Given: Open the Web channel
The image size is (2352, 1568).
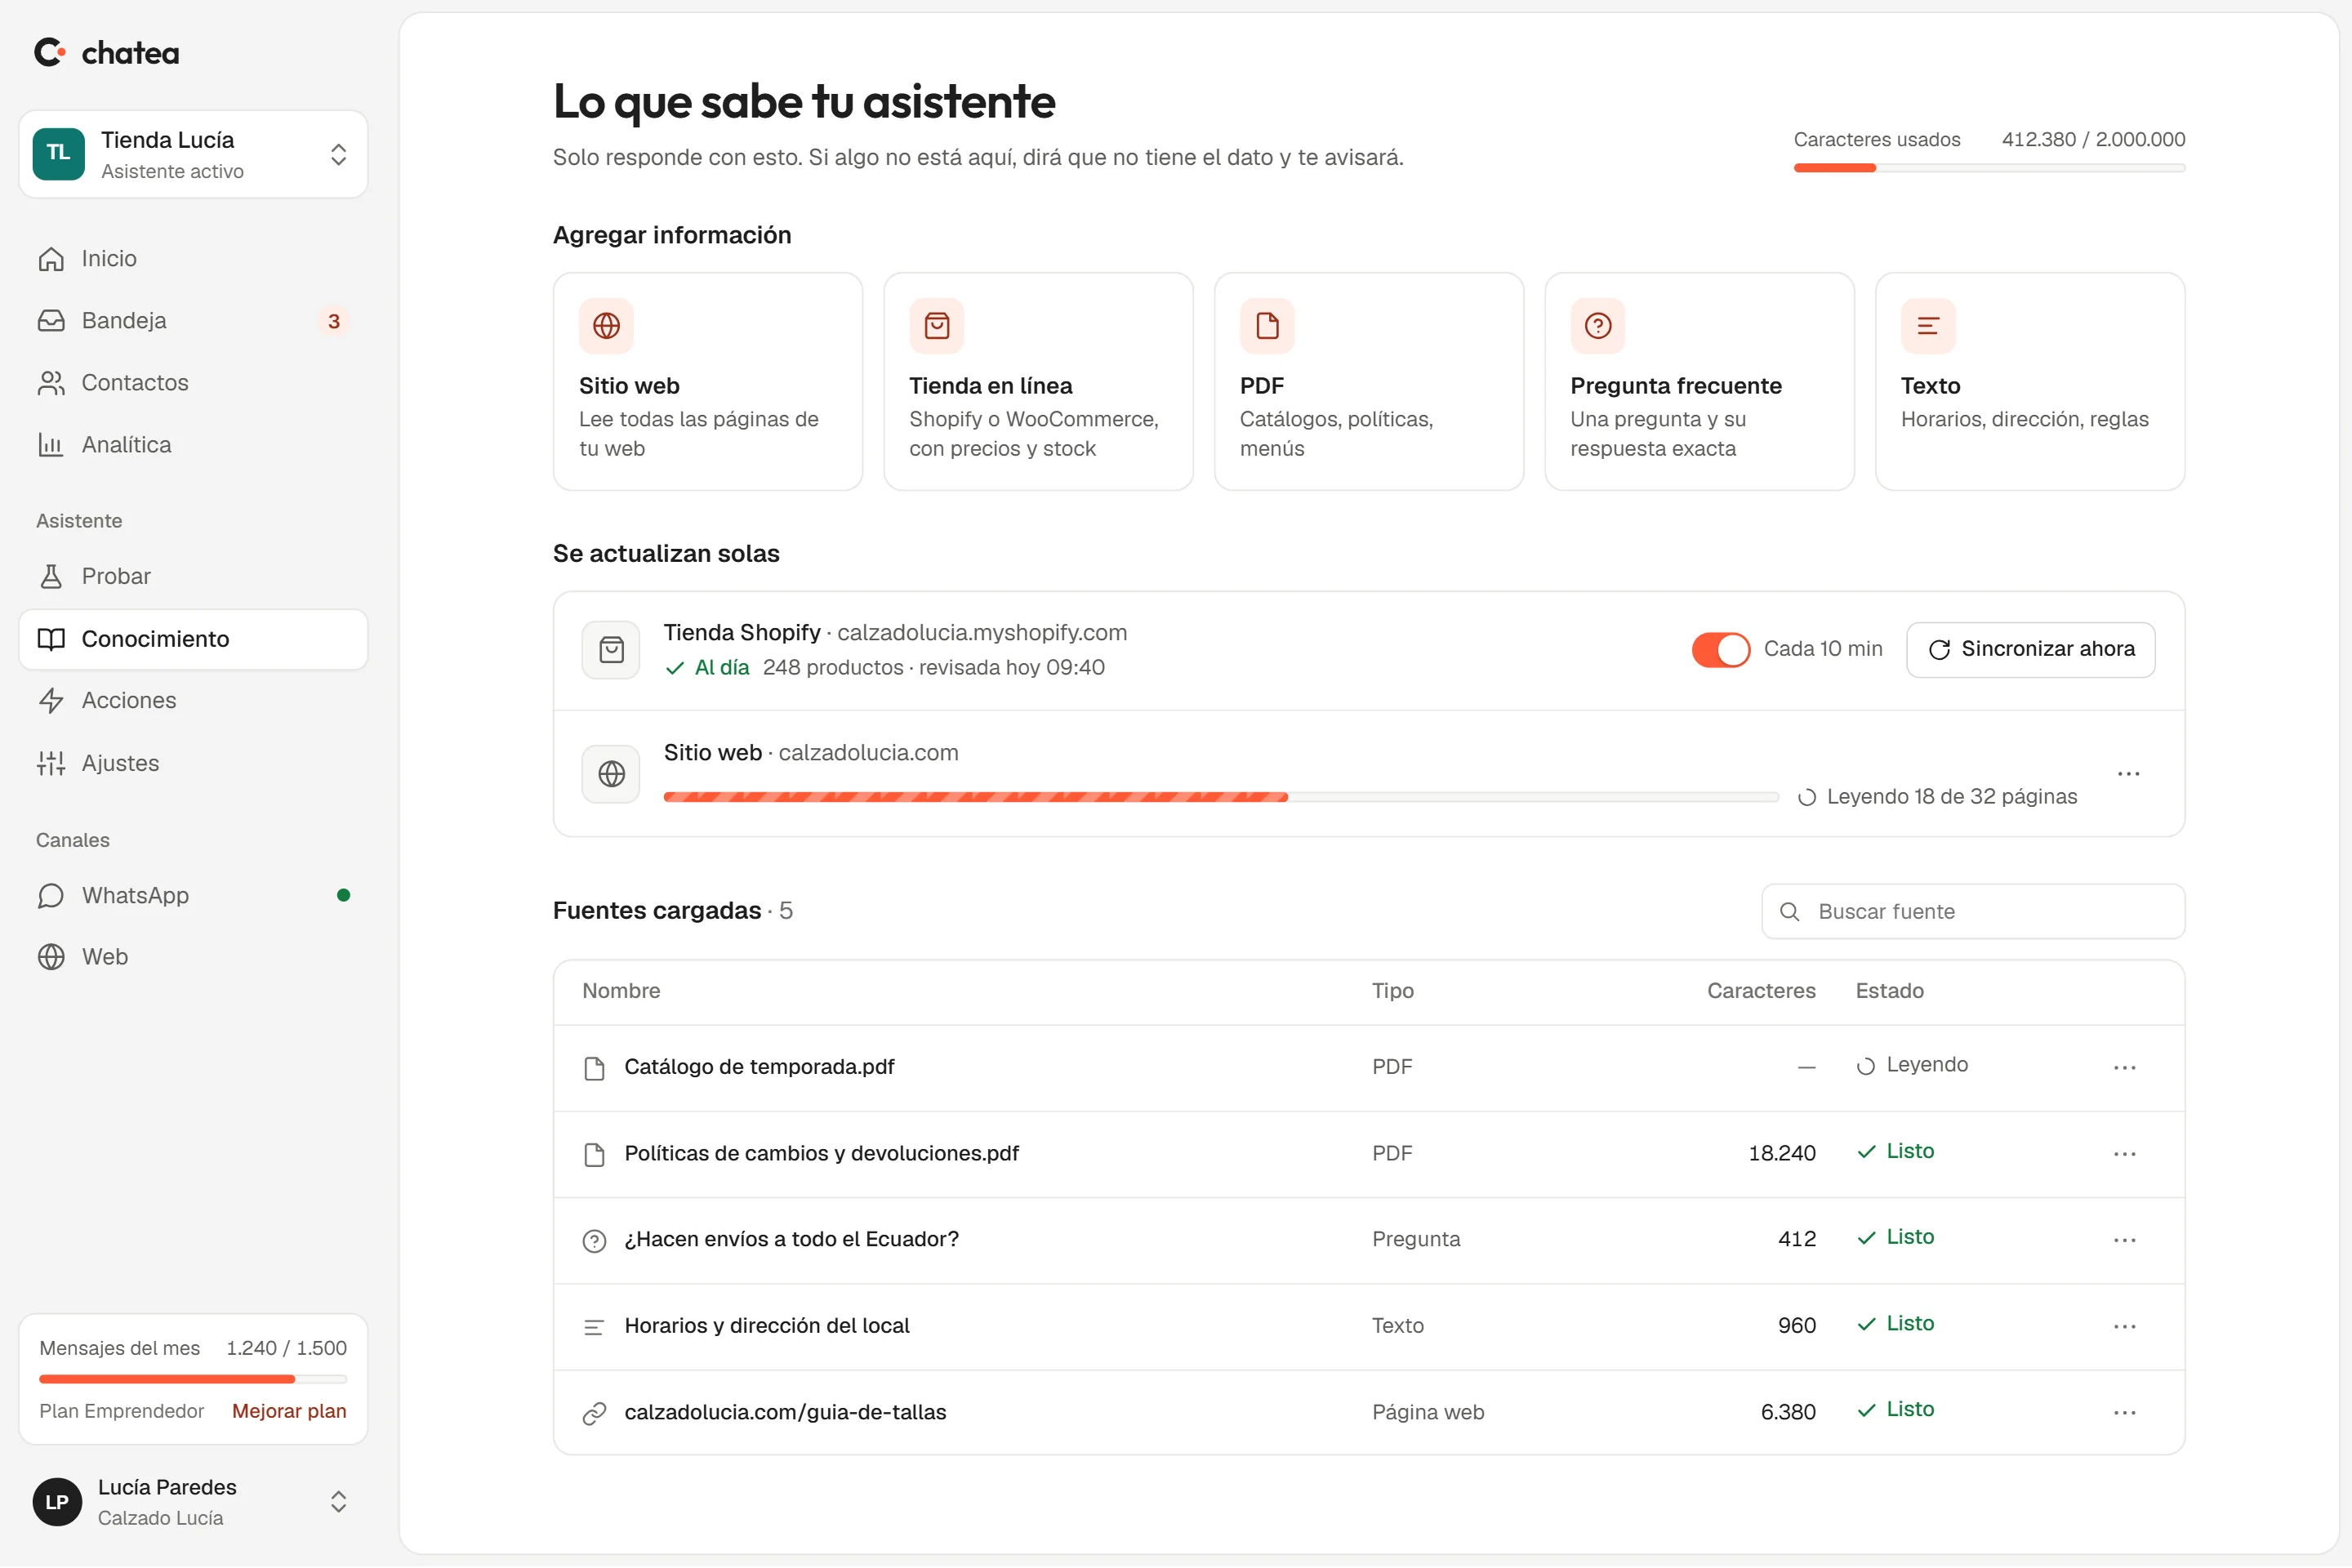Looking at the screenshot, I should pyautogui.click(x=193, y=958).
